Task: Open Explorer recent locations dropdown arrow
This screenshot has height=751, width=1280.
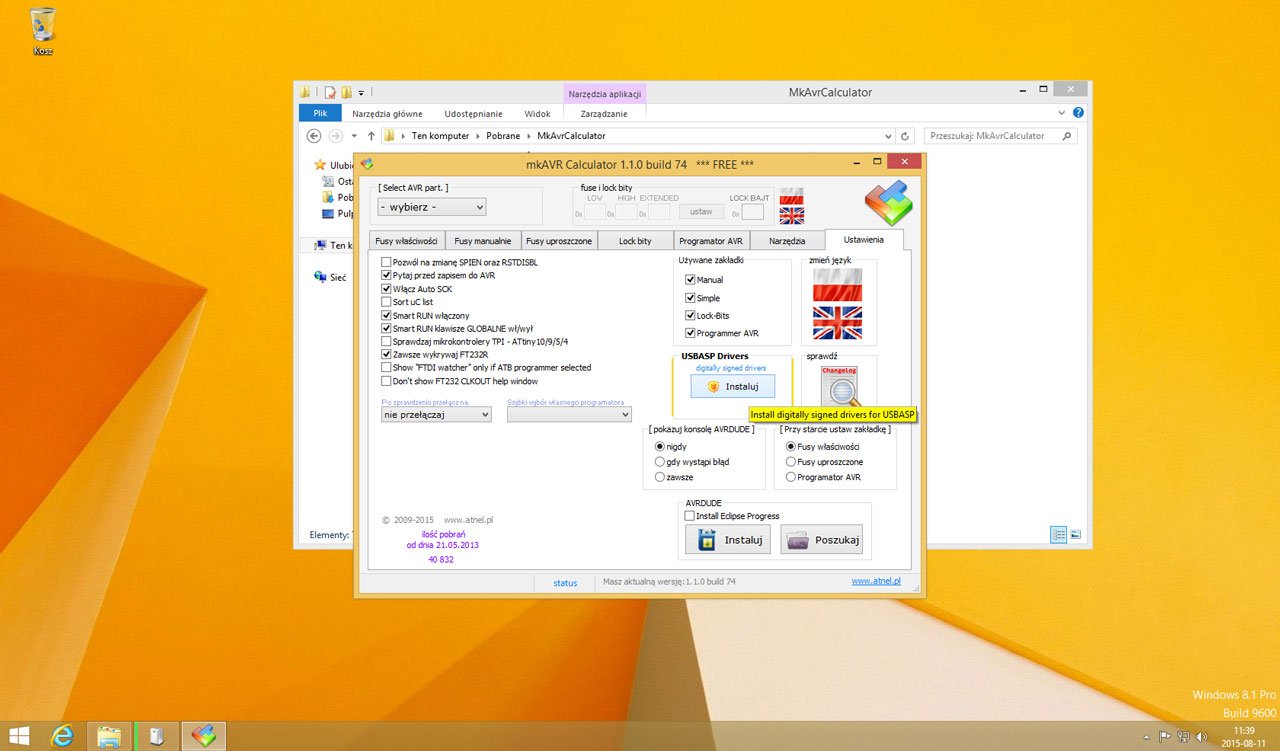Action: 354,136
